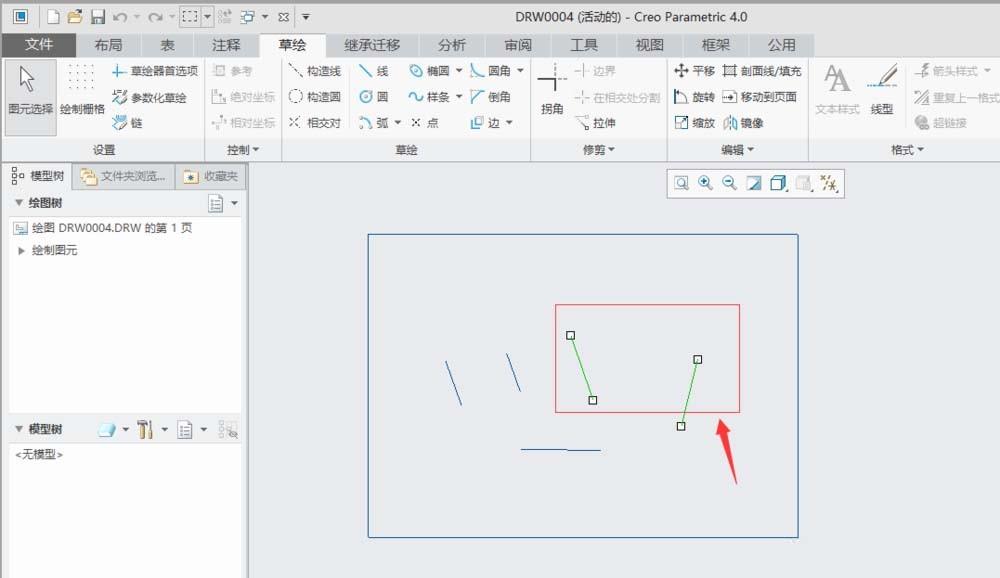Viewport: 1000px width, 578px height.
Task: Activate the 图元选择 selection mode
Action: tap(30, 89)
